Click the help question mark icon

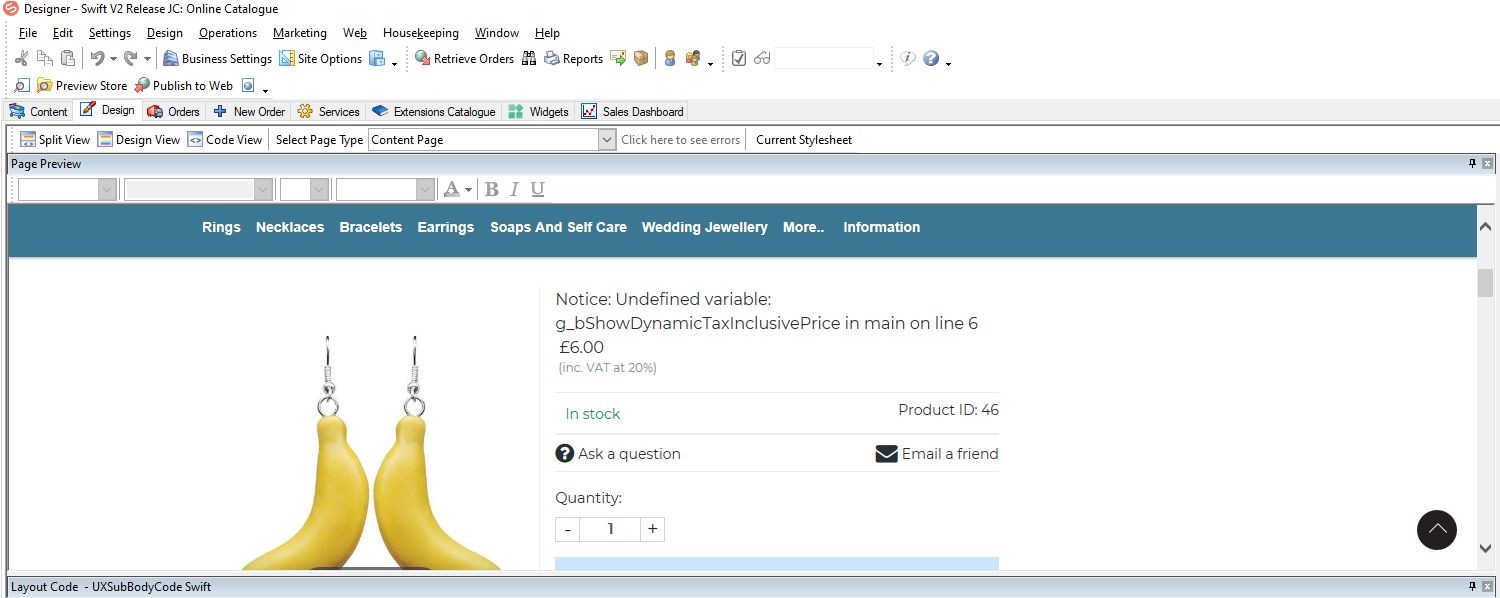[x=931, y=59]
